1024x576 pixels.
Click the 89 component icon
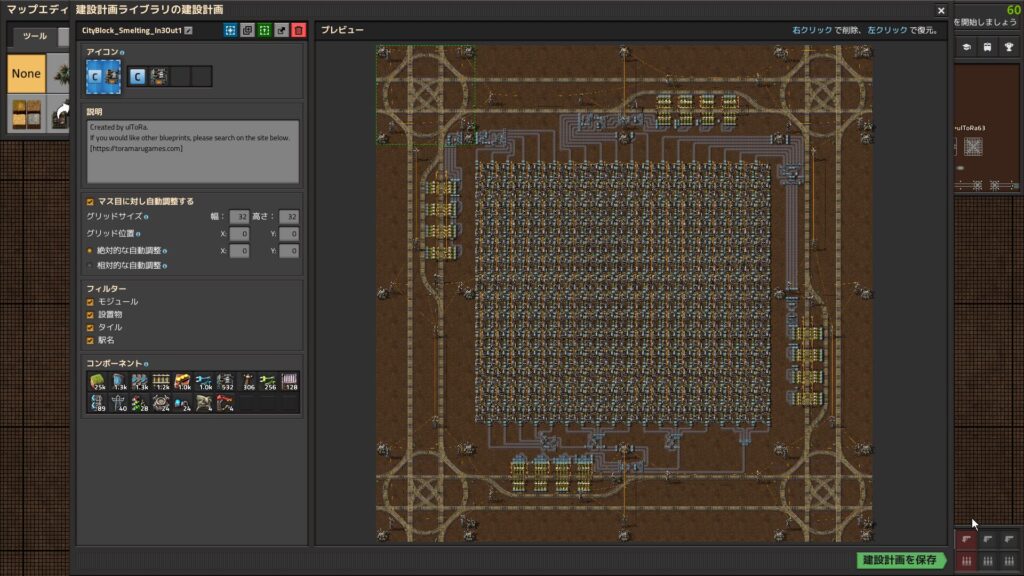[97, 403]
